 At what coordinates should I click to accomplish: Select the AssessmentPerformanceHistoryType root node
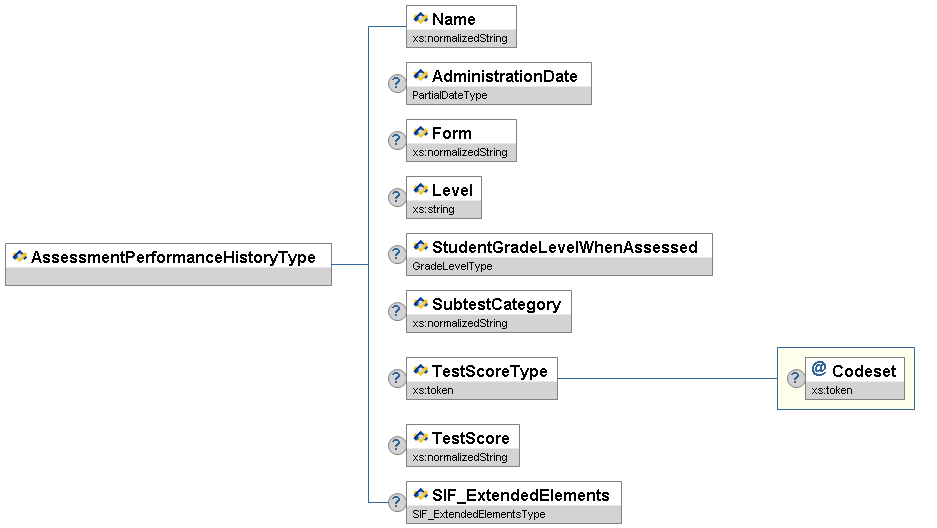(x=168, y=258)
